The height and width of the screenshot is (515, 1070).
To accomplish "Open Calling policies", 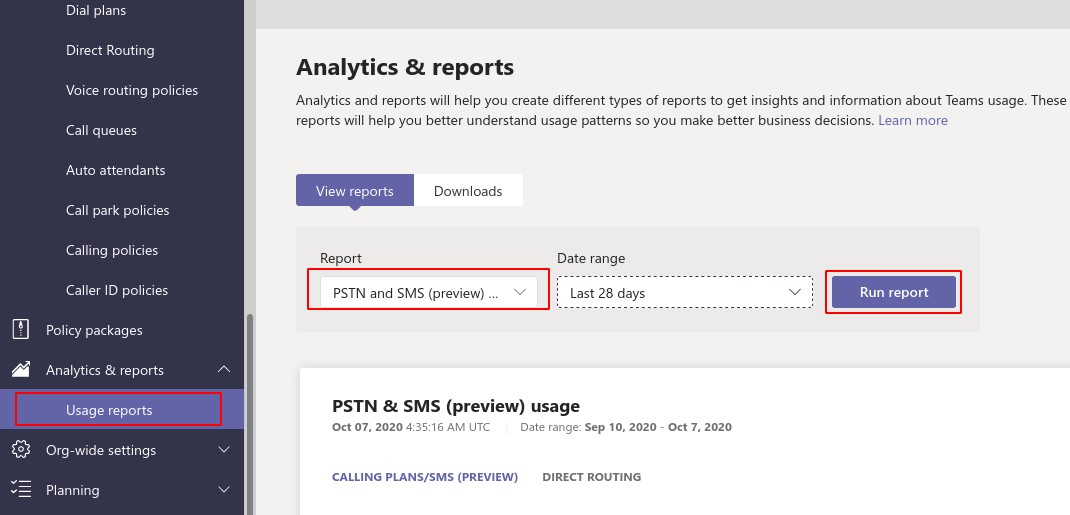I will 112,250.
